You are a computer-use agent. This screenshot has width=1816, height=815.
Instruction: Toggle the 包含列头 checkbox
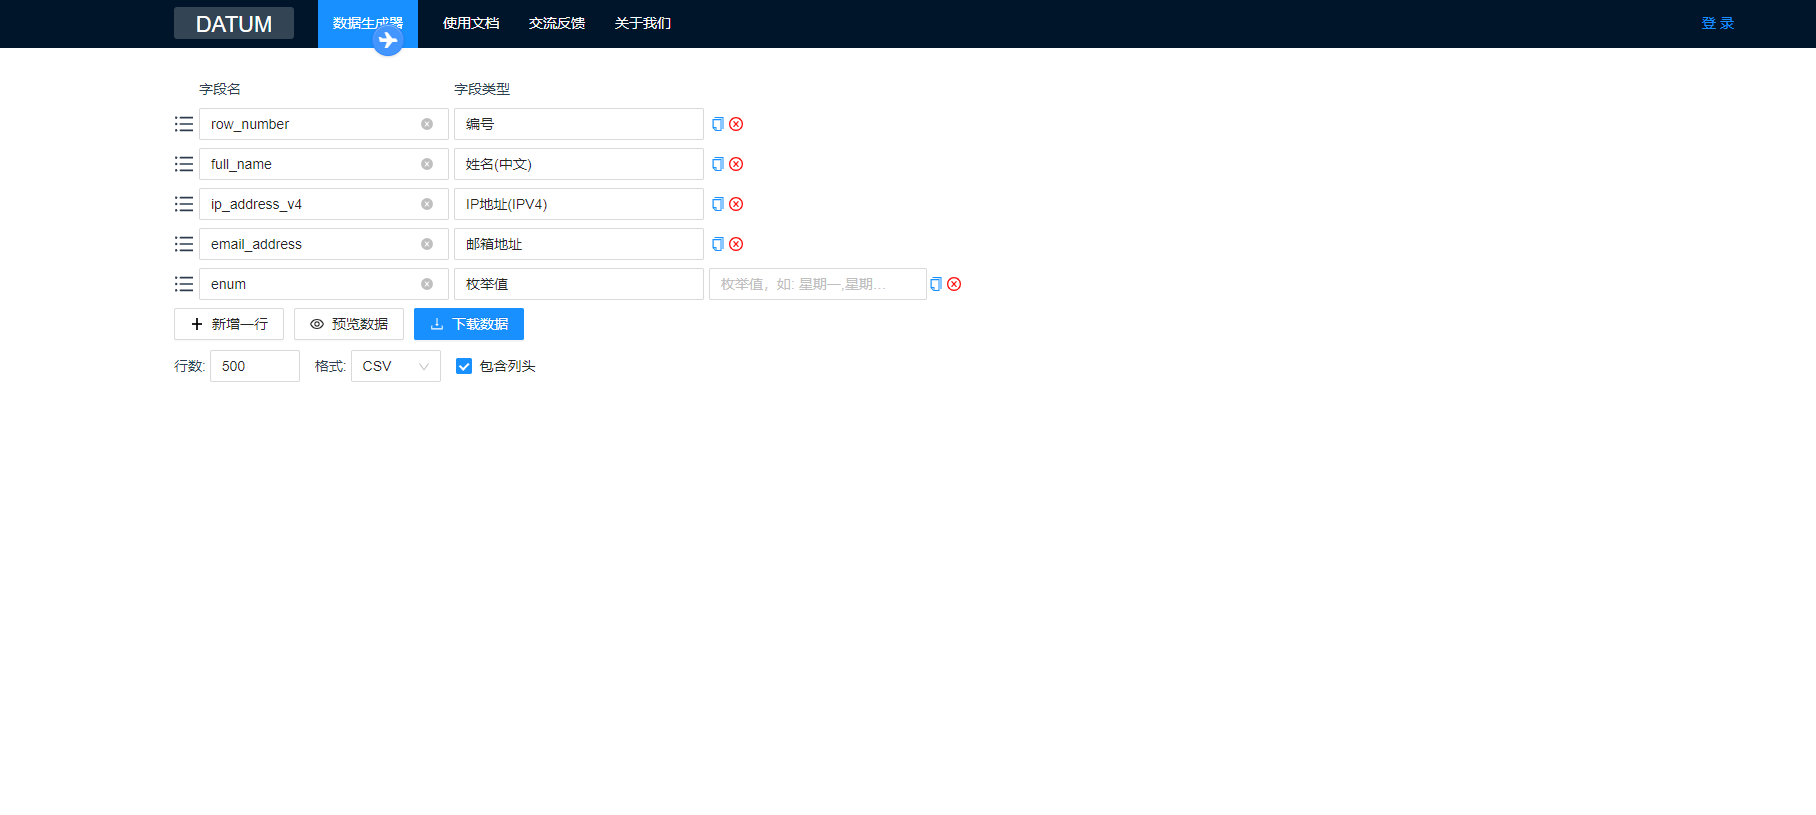click(464, 366)
